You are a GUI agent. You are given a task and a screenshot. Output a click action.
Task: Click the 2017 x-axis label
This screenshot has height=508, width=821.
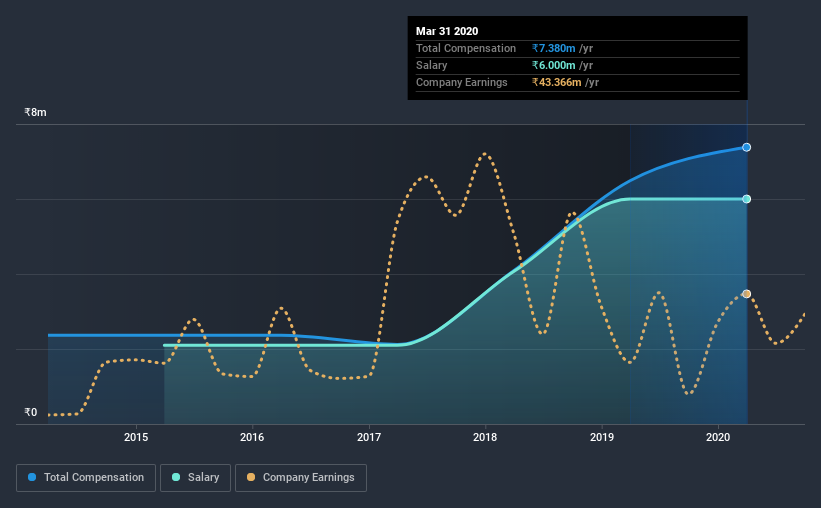(369, 437)
